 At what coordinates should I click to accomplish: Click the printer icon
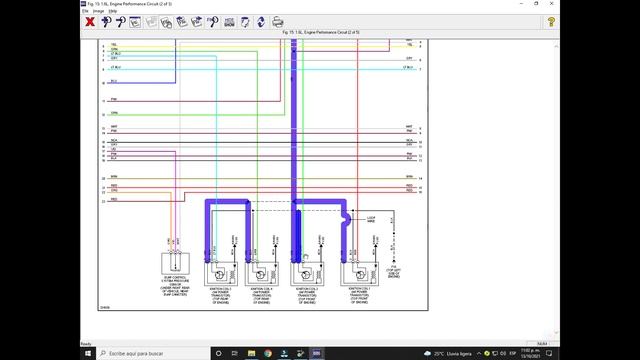click(x=278, y=22)
